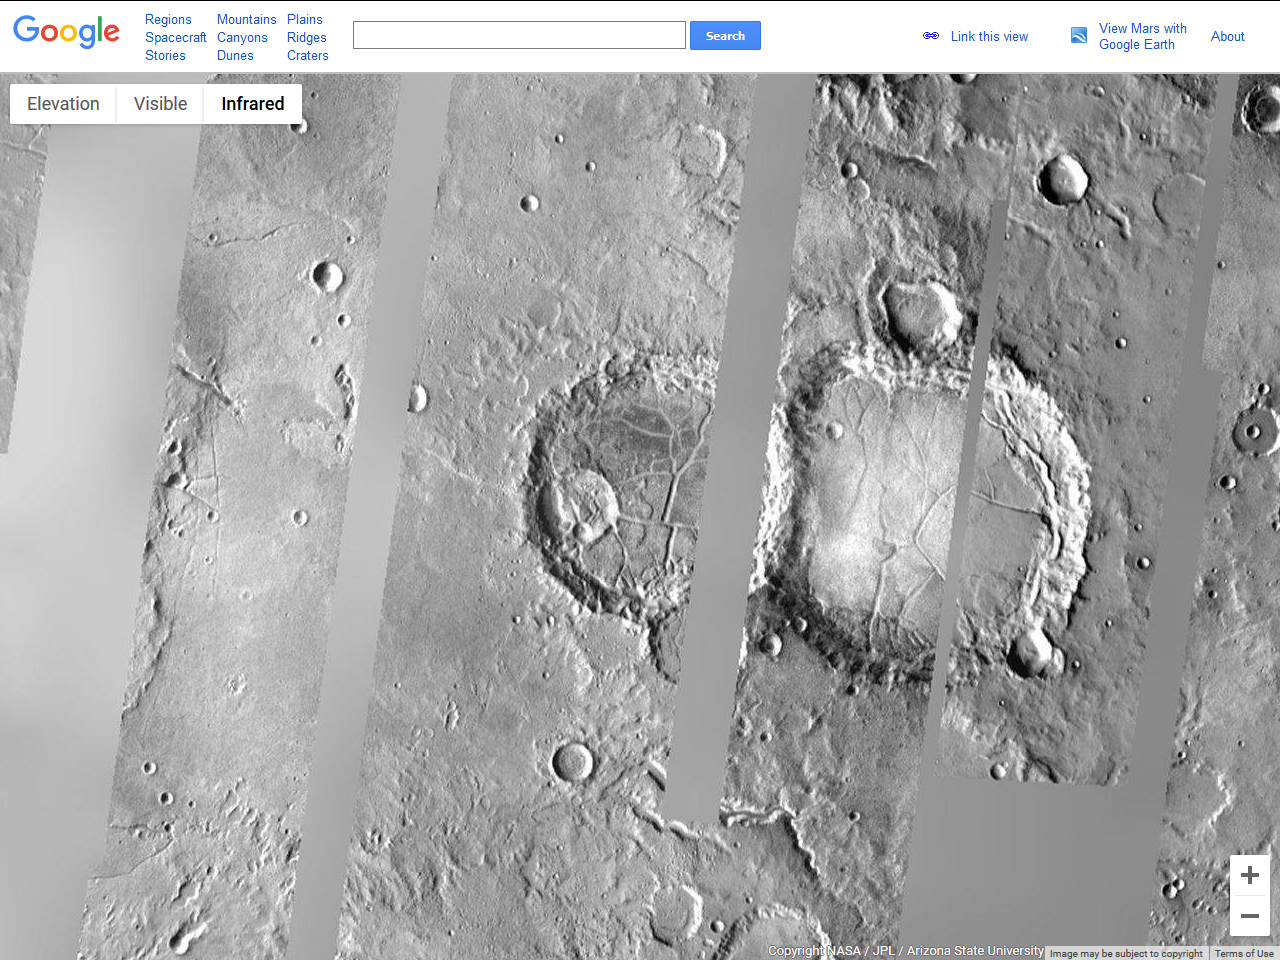Image resolution: width=1280 pixels, height=960 pixels.
Task: Open View Mars with Google Earth
Action: click(x=1143, y=36)
